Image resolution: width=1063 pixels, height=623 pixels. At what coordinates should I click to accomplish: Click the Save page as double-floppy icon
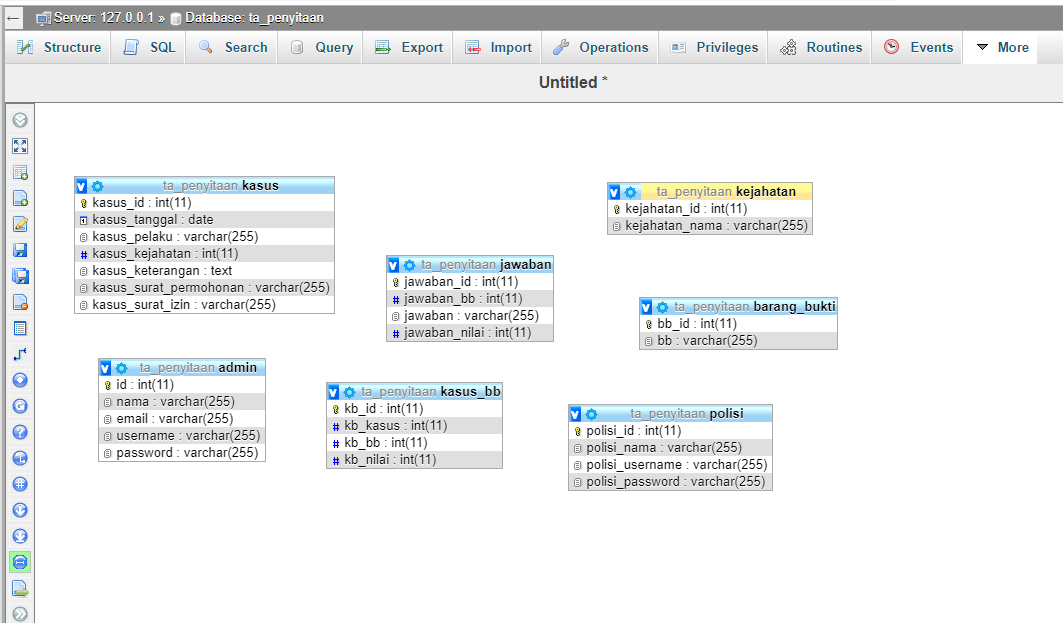(20, 276)
